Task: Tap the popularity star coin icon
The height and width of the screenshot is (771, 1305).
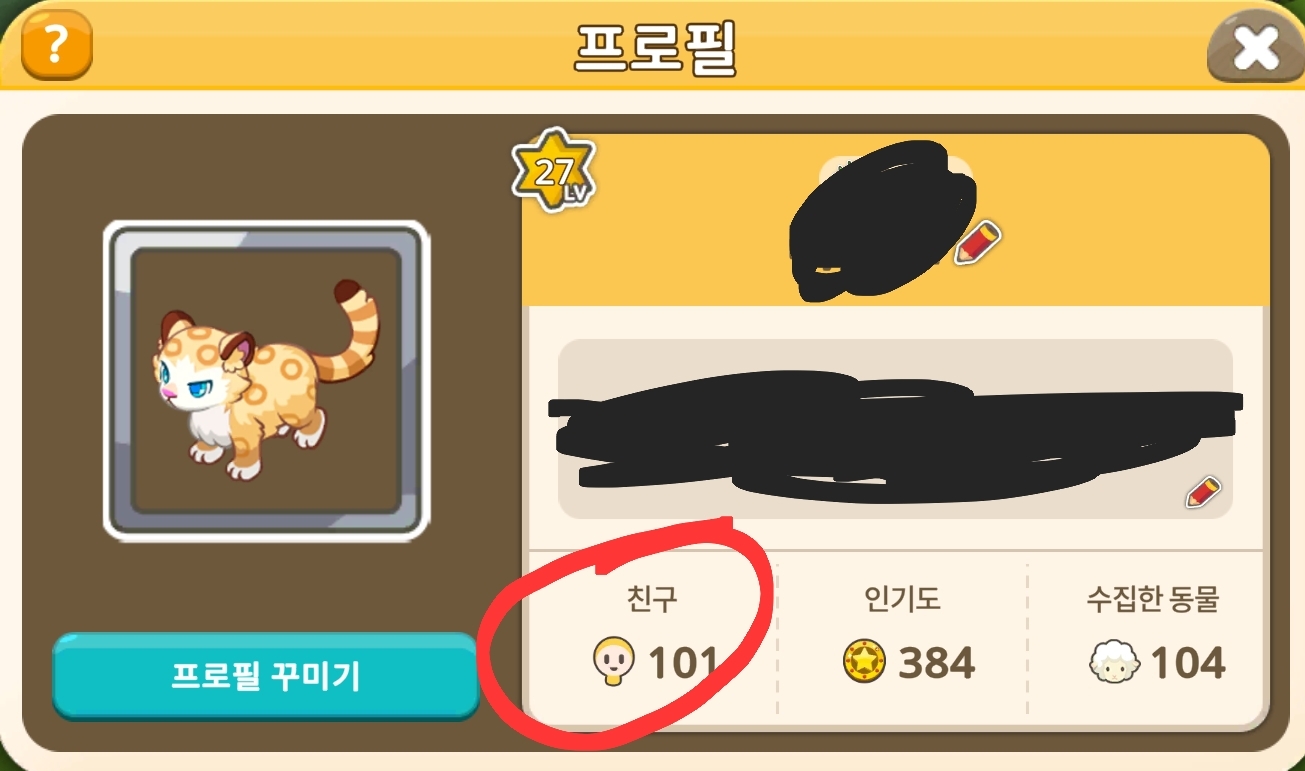Action: [x=865, y=662]
